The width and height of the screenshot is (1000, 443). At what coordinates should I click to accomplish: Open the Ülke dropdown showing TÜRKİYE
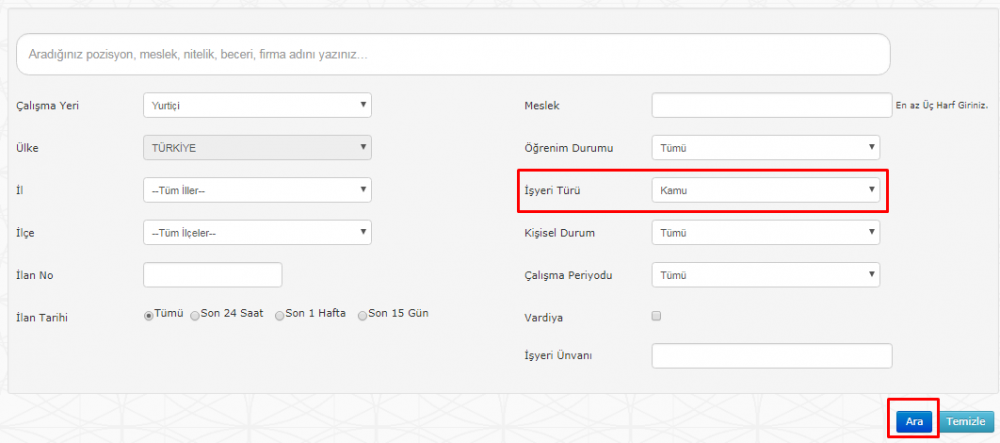pos(257,147)
